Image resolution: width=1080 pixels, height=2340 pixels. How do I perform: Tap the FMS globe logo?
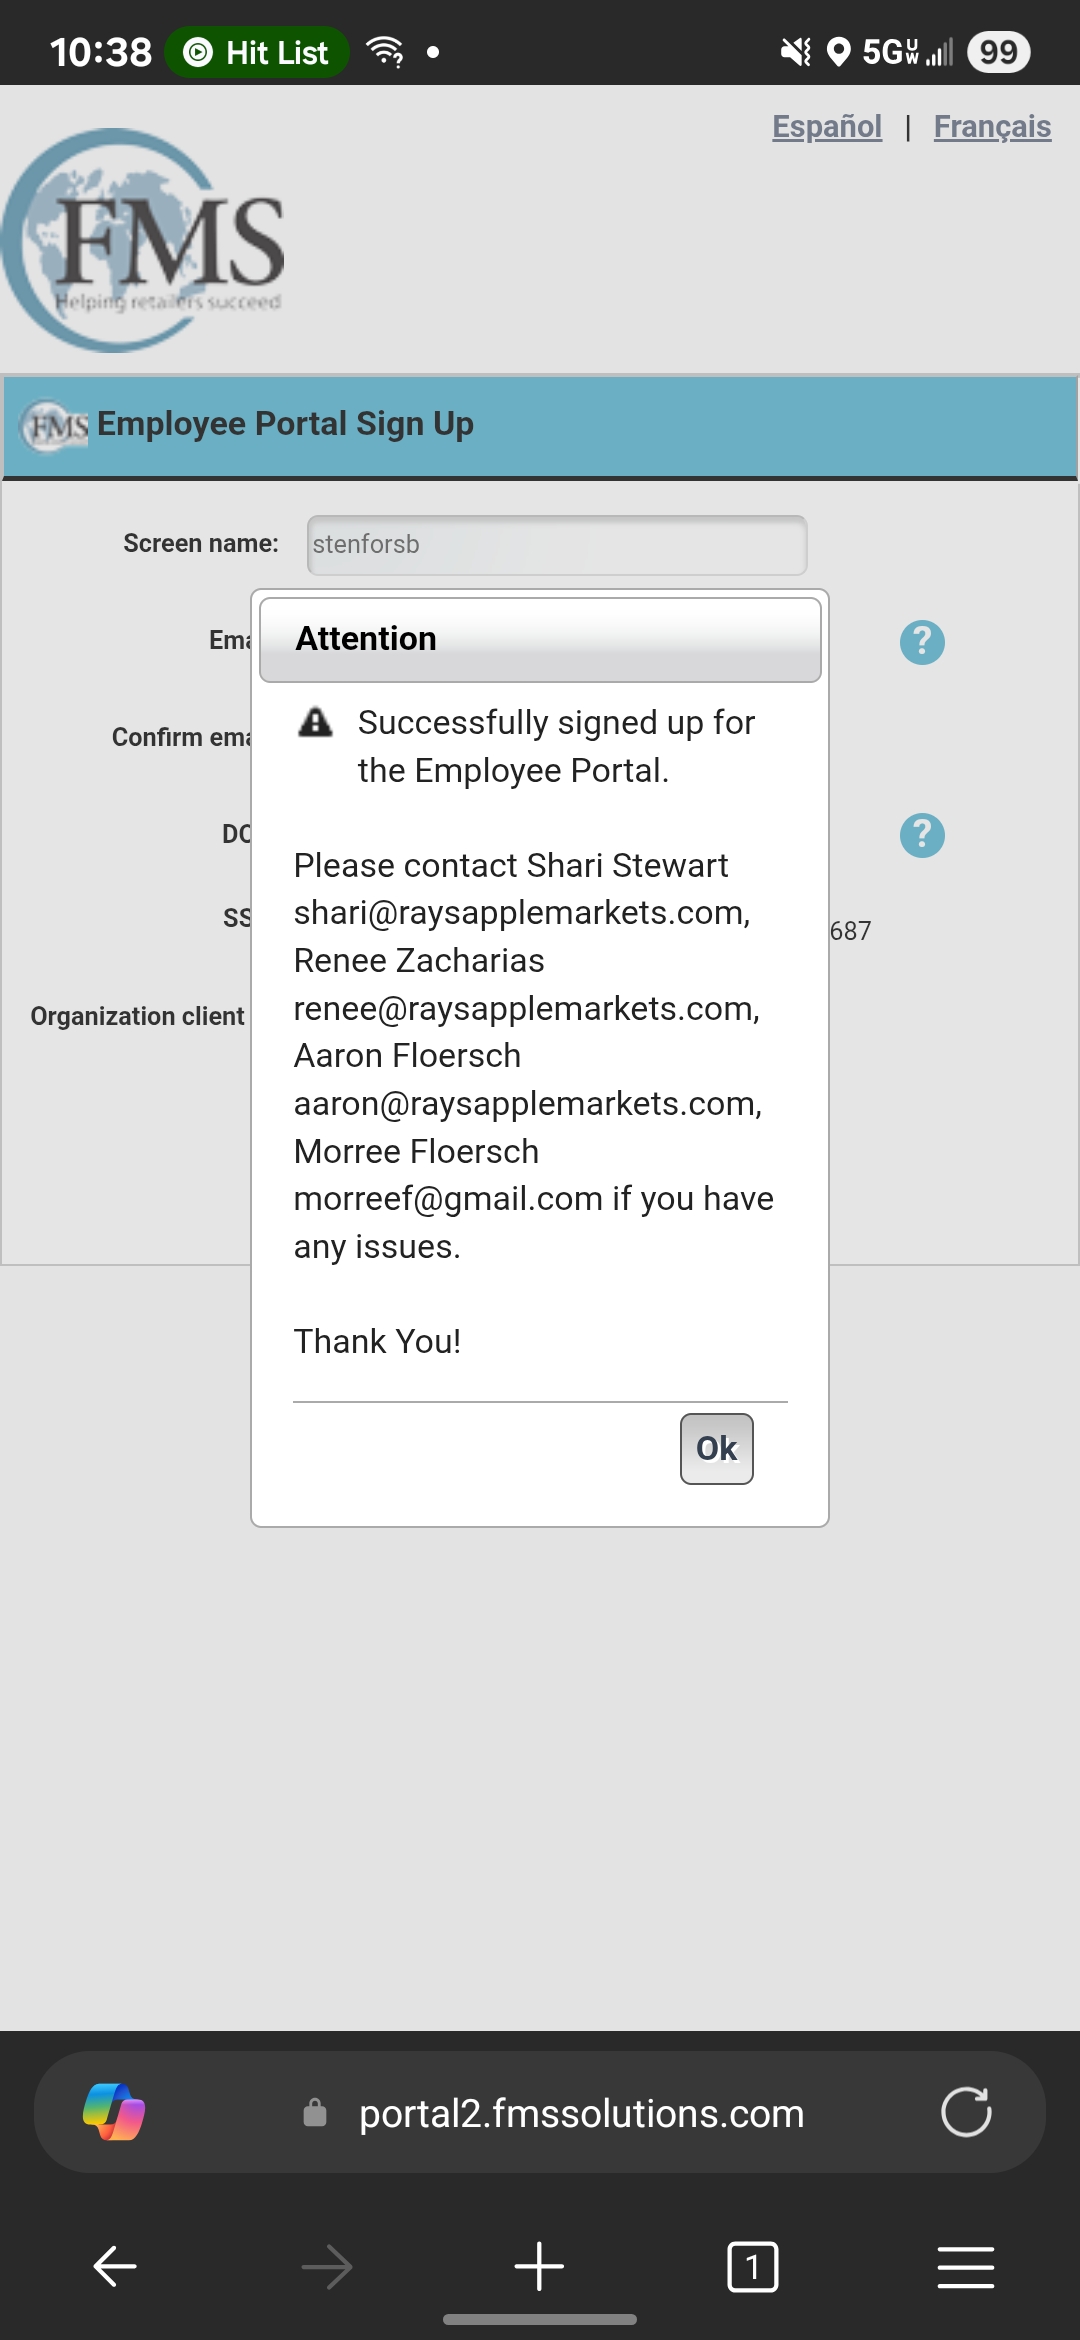(x=145, y=241)
